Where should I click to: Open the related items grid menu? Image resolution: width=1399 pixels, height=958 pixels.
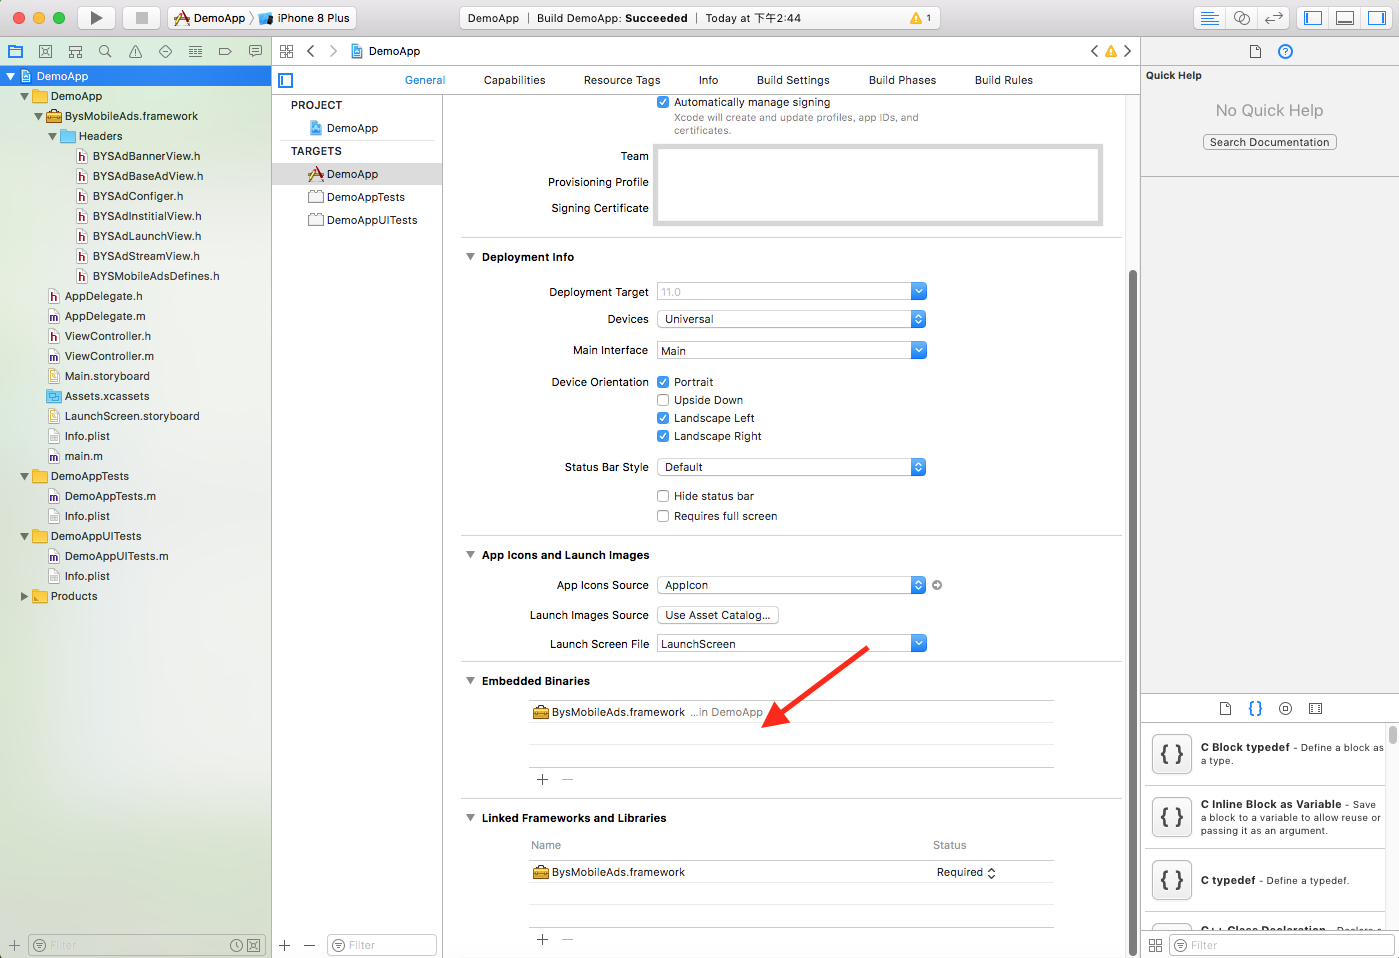(287, 51)
